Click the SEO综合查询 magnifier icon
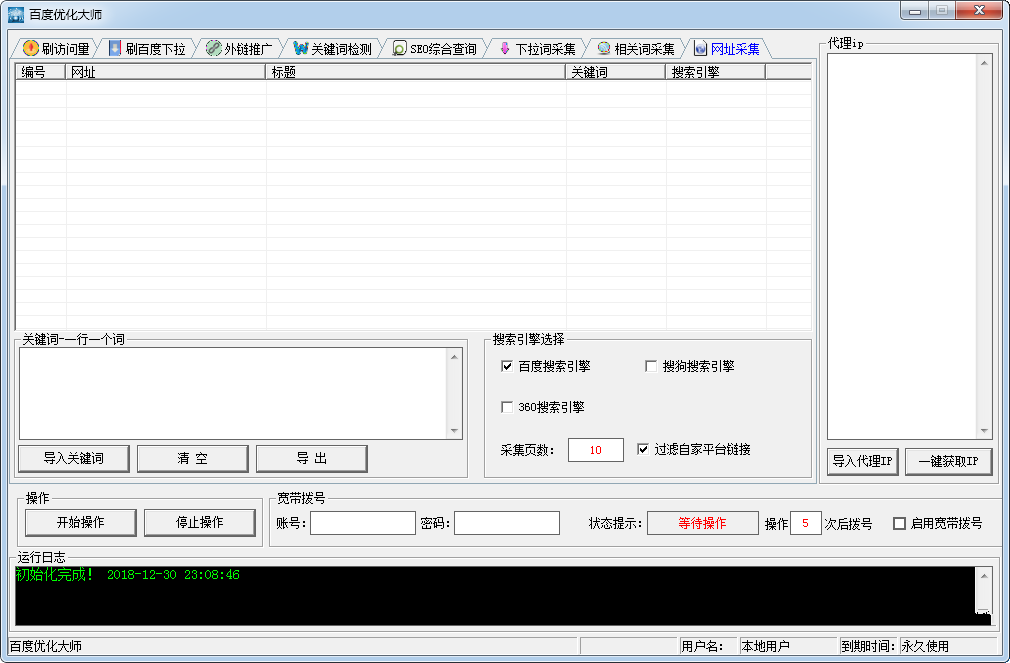 pyautogui.click(x=399, y=48)
